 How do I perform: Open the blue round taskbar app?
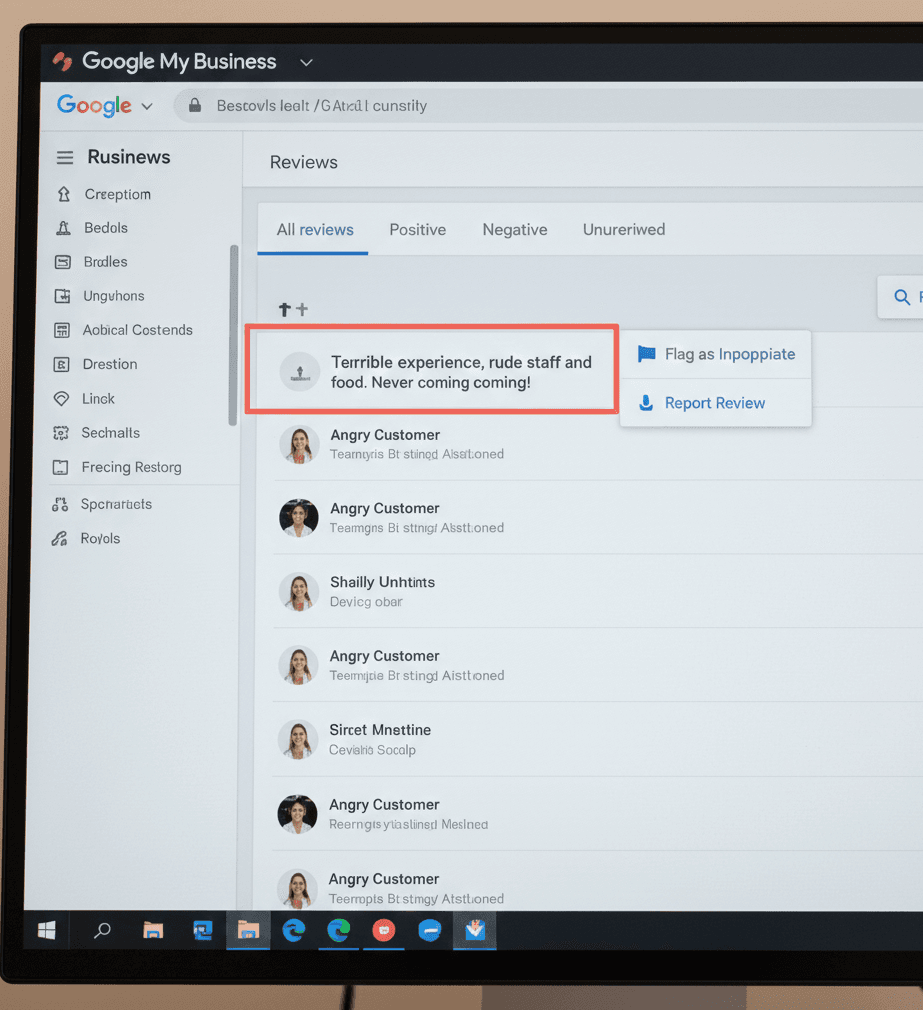tap(430, 930)
